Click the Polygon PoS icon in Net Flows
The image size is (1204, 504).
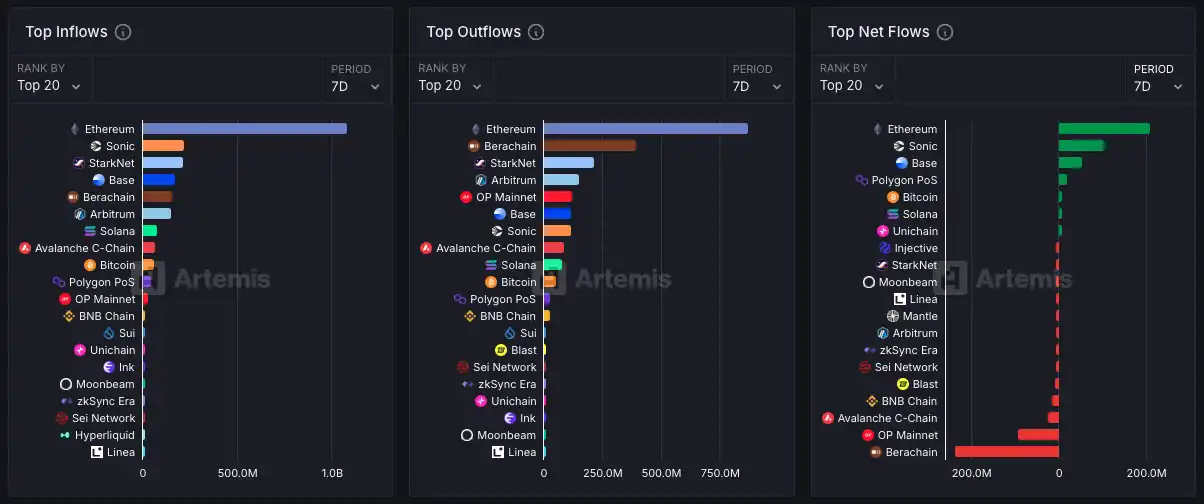862,180
